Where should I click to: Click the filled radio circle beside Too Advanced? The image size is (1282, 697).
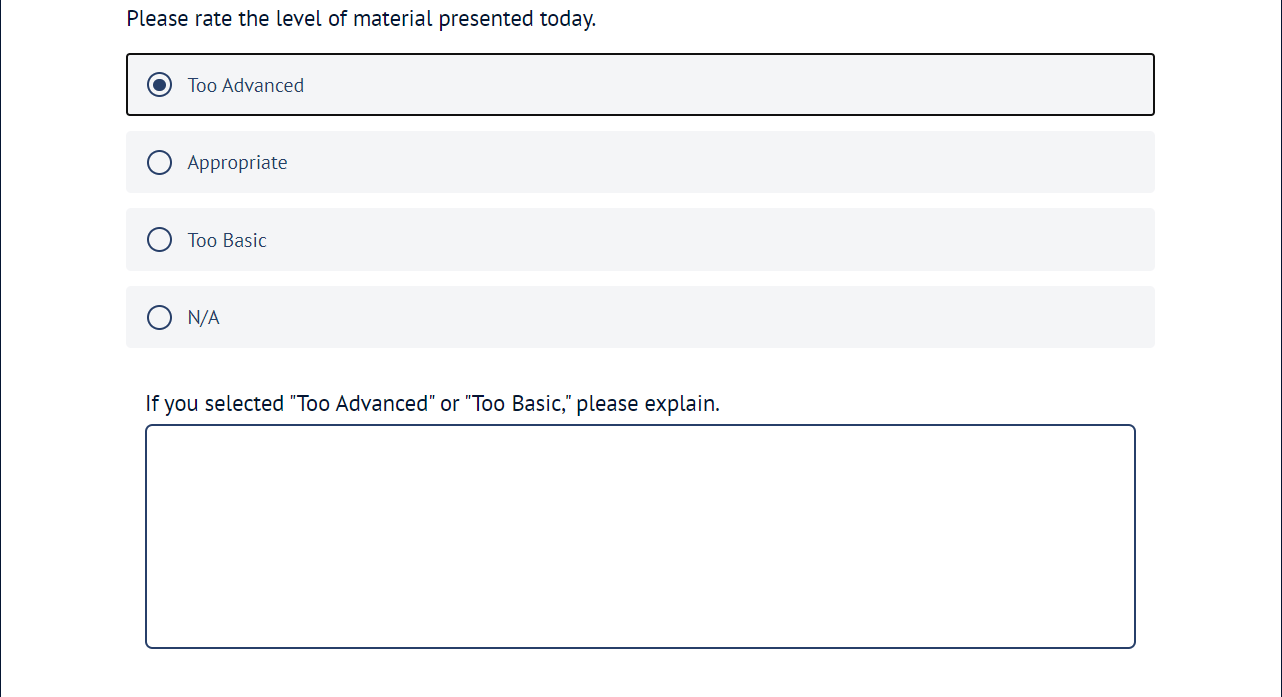coord(159,85)
